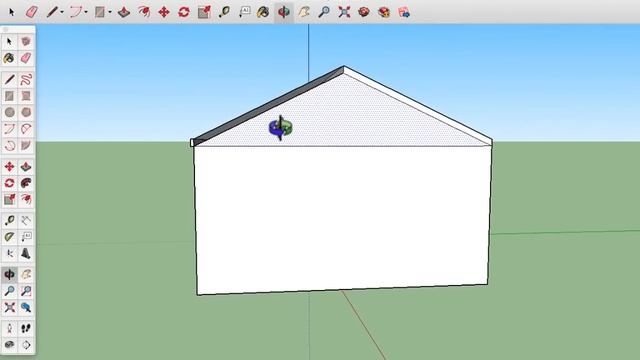Click Make Component in the left palette
The image size is (640, 360).
[26, 41]
